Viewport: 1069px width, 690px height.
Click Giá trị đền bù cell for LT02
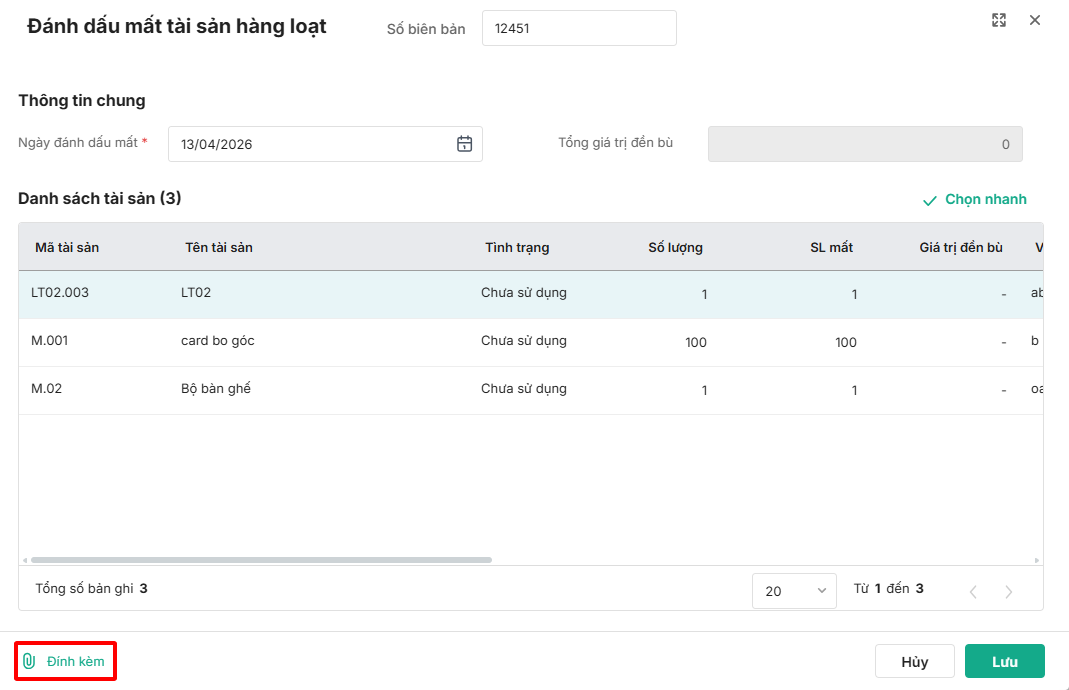[x=960, y=294]
